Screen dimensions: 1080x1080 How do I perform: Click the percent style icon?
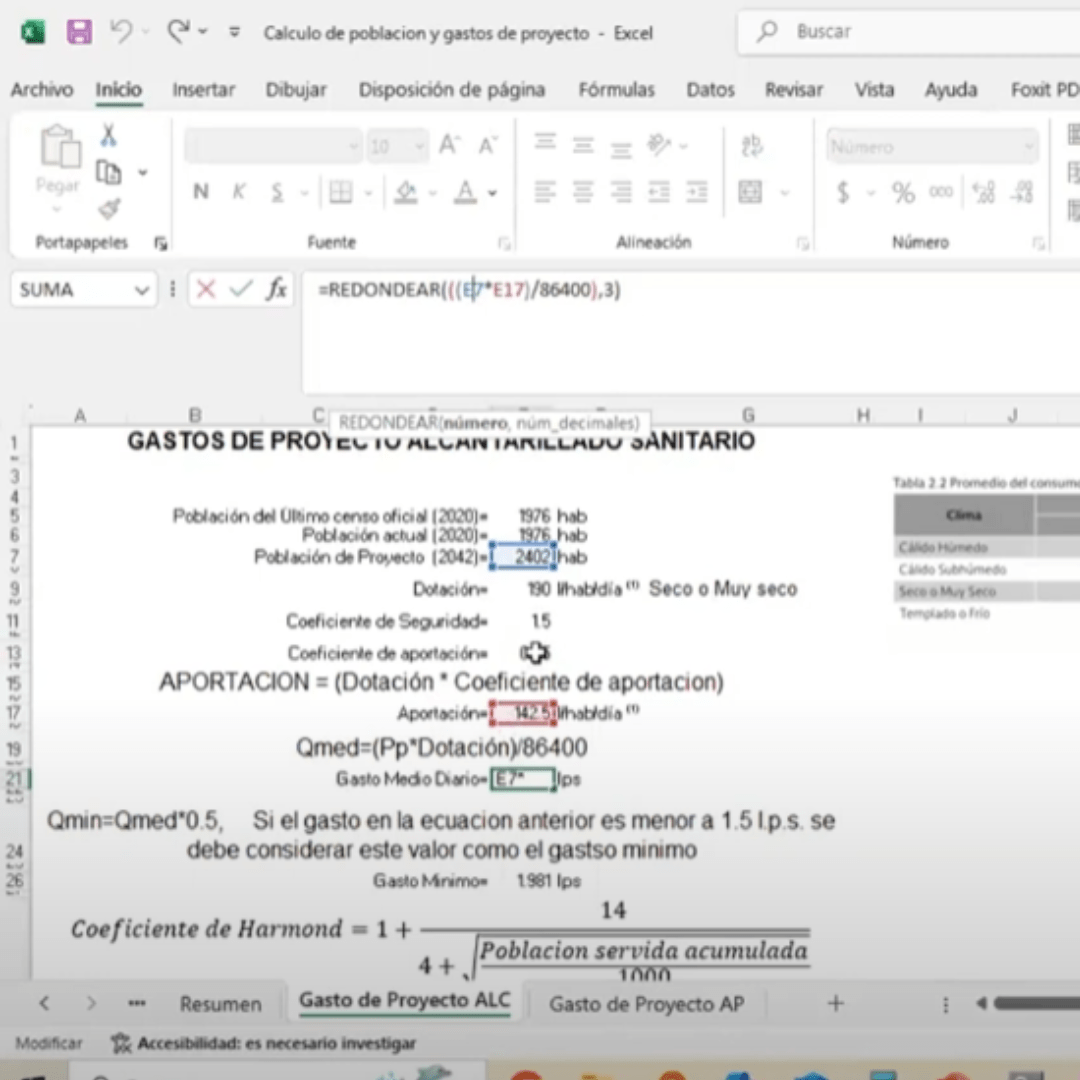tap(903, 192)
